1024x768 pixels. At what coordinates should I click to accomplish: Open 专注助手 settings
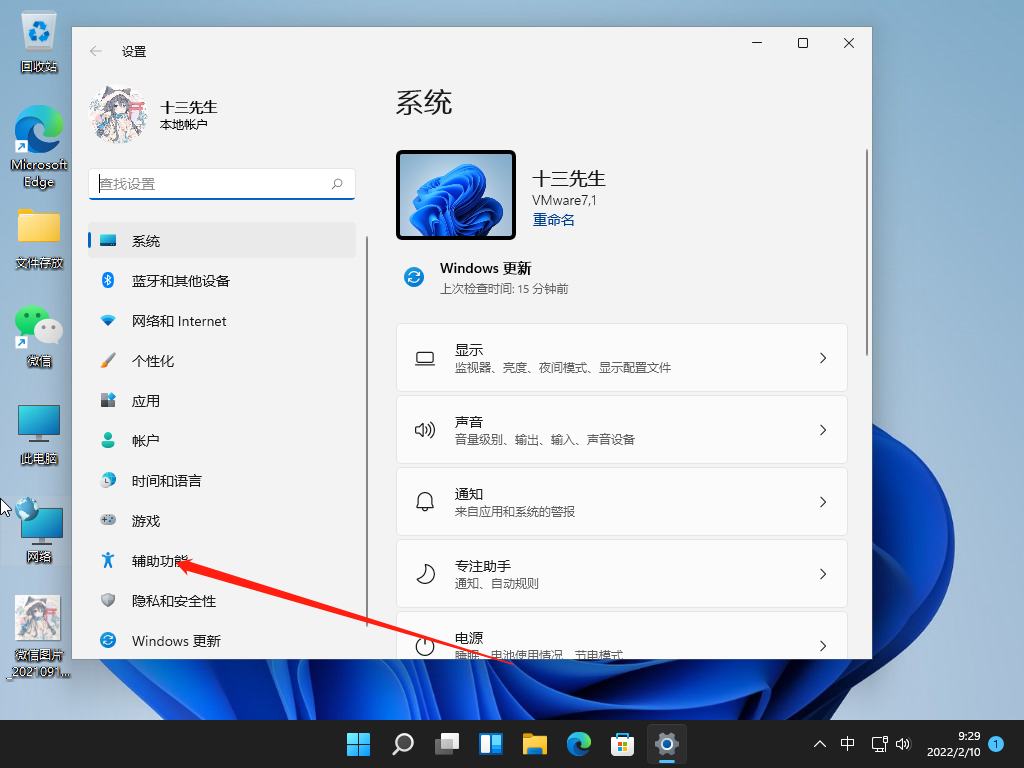(622, 573)
